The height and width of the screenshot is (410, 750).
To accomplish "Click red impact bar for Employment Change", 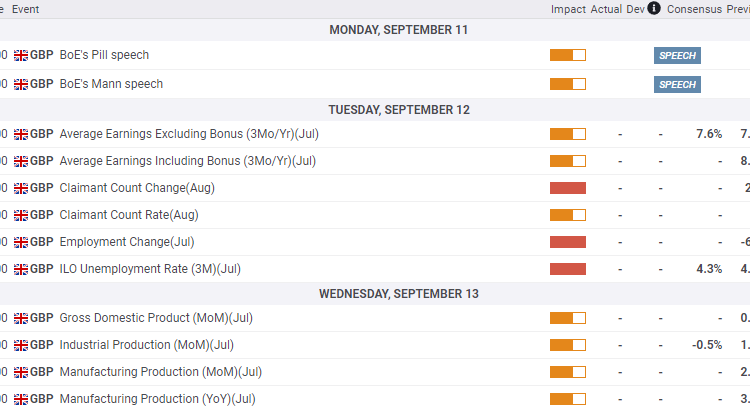I will click(567, 242).
